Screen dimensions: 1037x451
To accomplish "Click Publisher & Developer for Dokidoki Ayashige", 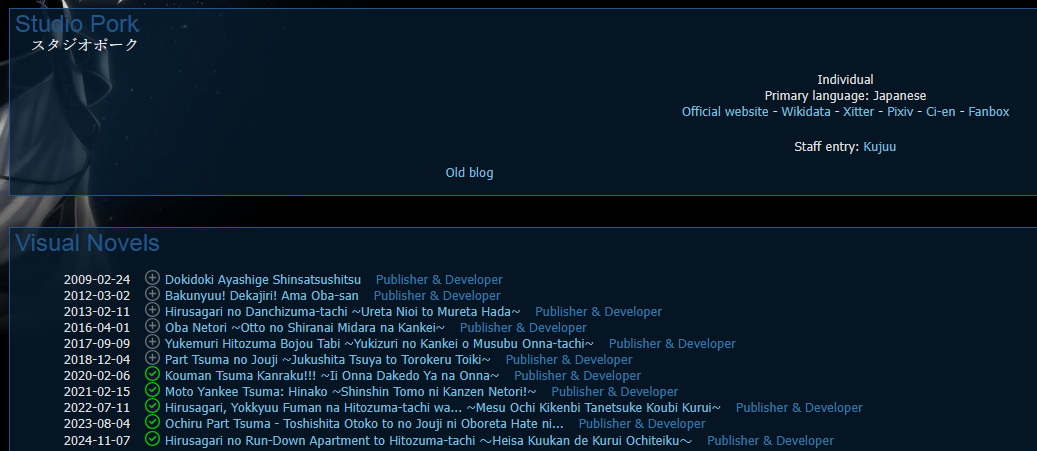I will (439, 280).
